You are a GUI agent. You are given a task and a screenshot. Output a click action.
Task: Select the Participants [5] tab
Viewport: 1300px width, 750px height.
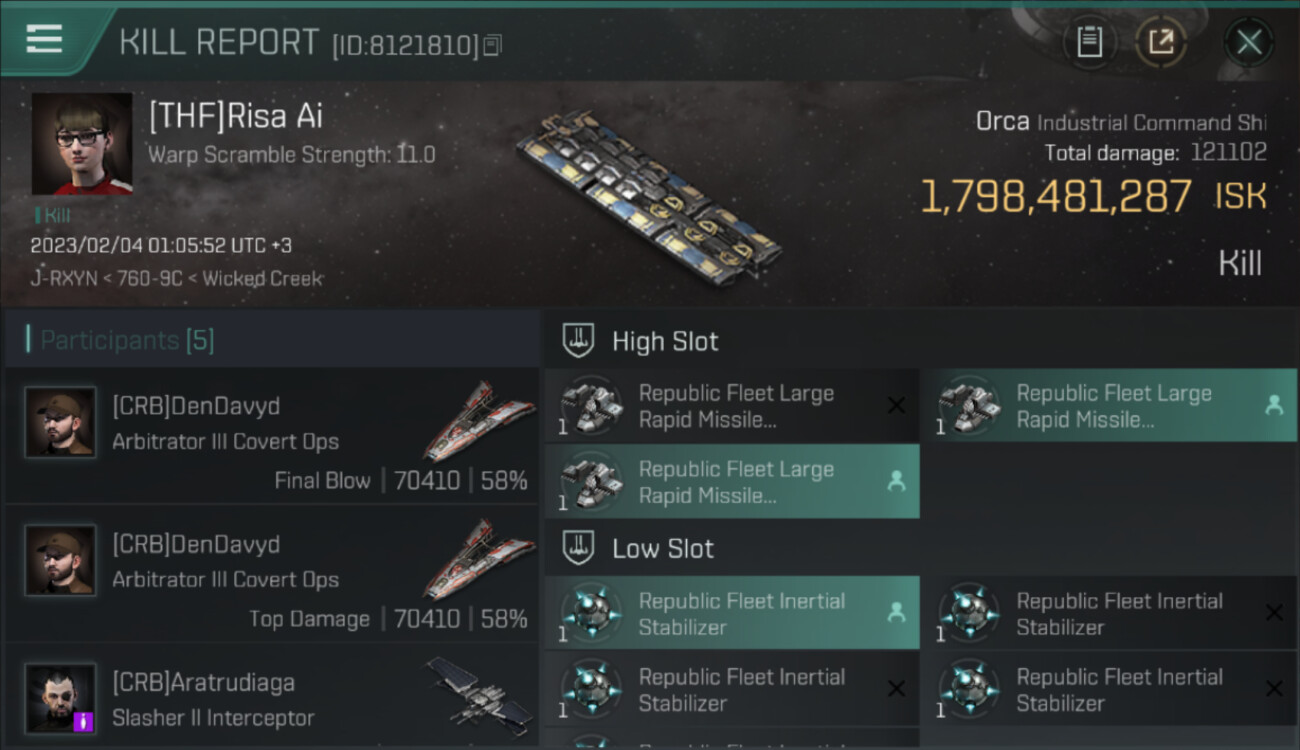(x=127, y=340)
